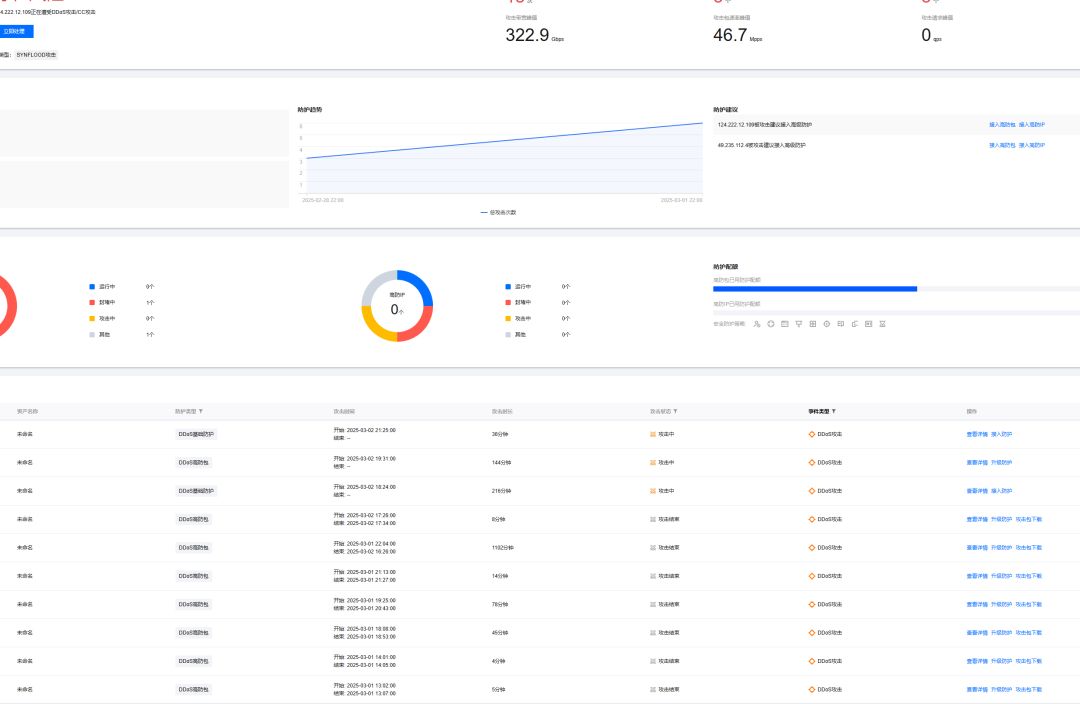
Task: Click the clock icon in the protection policy row
Action: click(x=827, y=324)
